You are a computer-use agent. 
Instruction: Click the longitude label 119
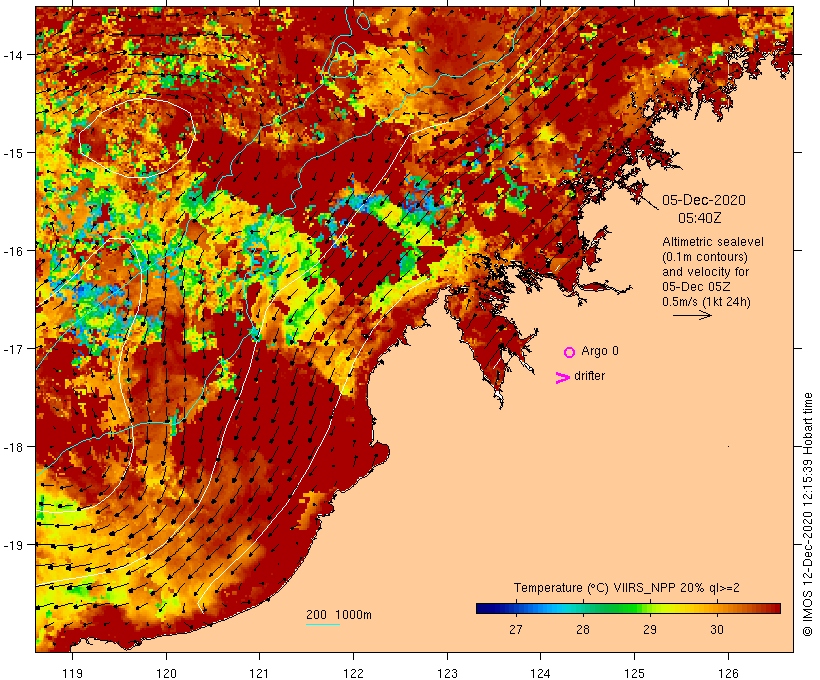[x=72, y=673]
